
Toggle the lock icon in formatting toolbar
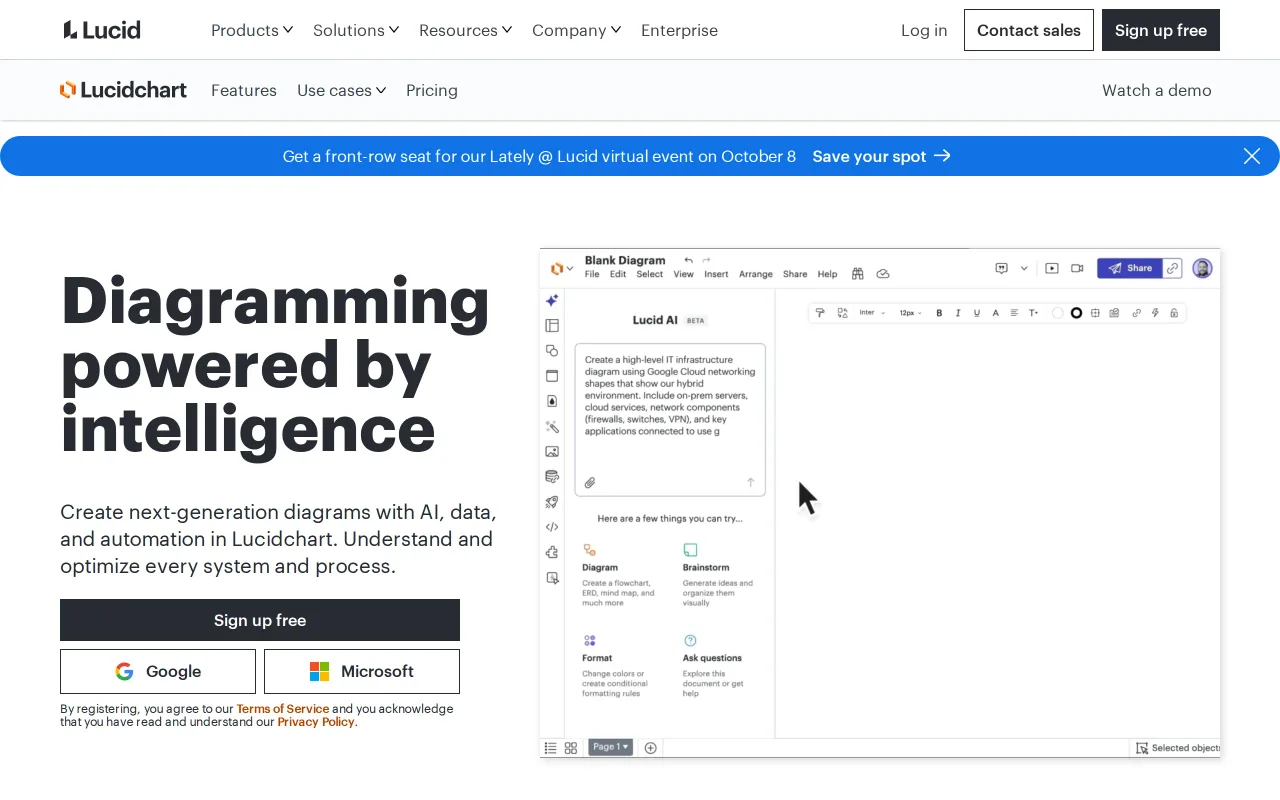(1174, 313)
